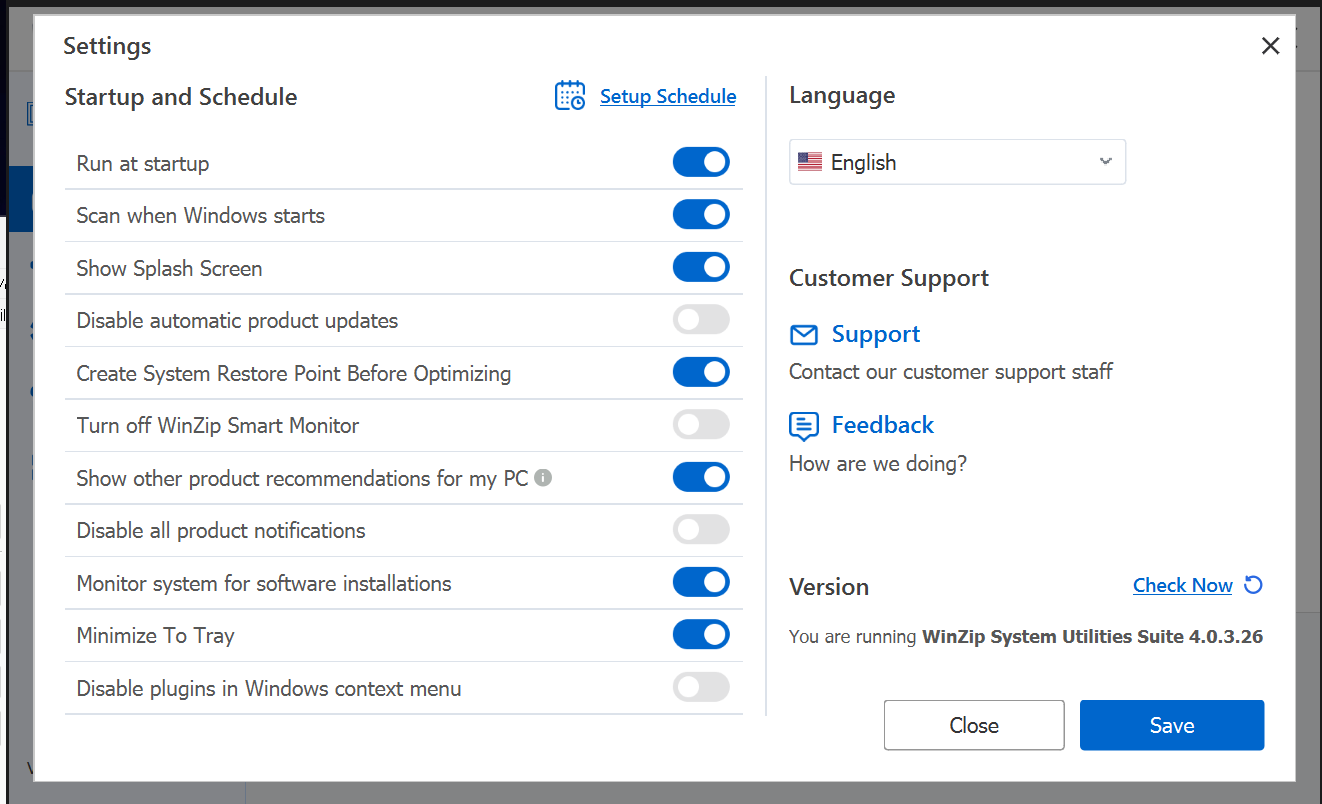
Task: Click the Feedback speech bubble icon
Action: click(804, 426)
